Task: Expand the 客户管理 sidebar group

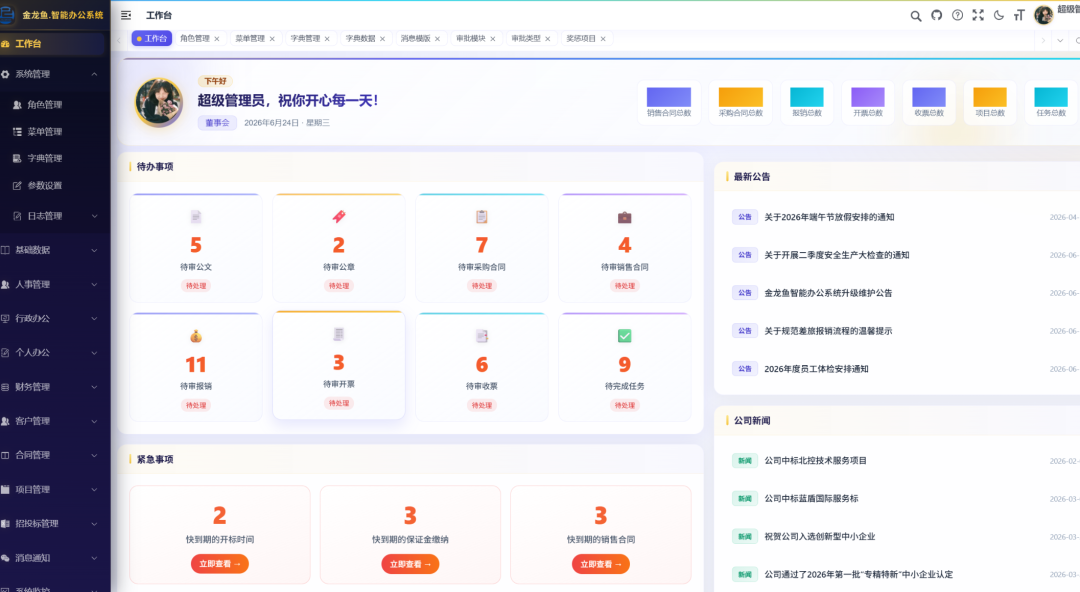Action: click(94, 421)
